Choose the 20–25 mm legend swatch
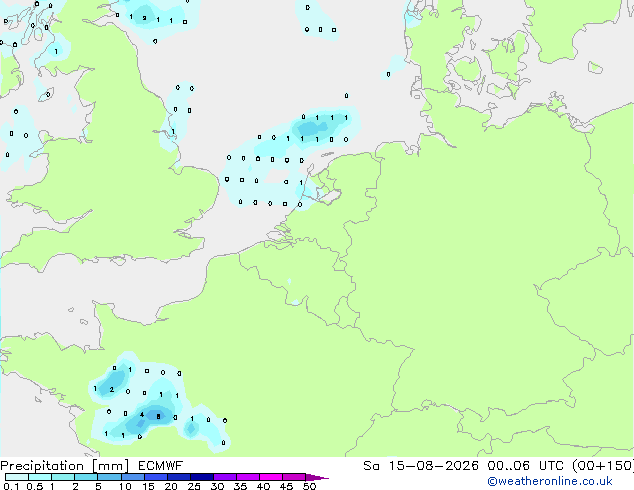Screen dimensions: 634x490 point(178,477)
